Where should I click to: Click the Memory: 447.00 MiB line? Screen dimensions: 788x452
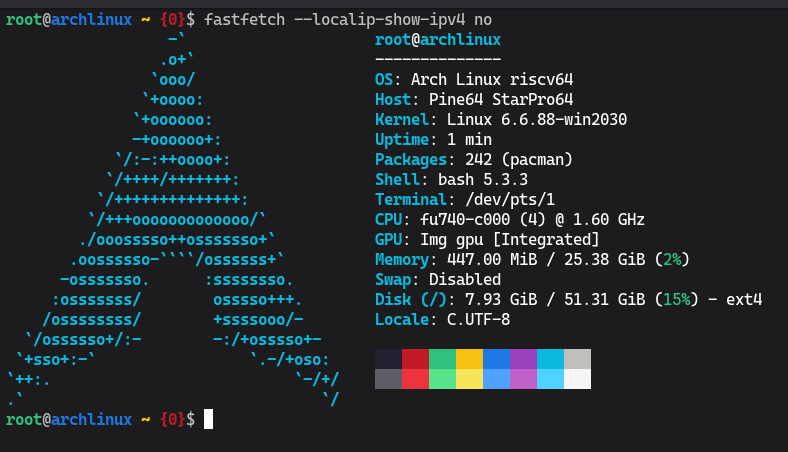(x=532, y=259)
